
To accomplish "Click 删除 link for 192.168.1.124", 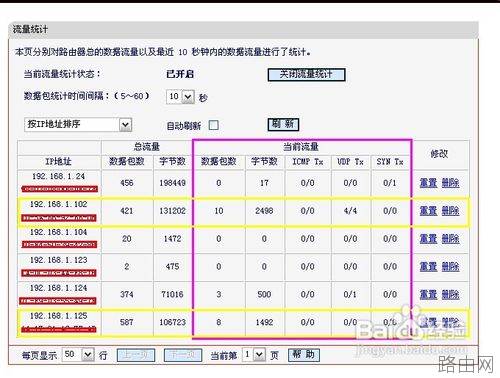I will coord(450,295).
